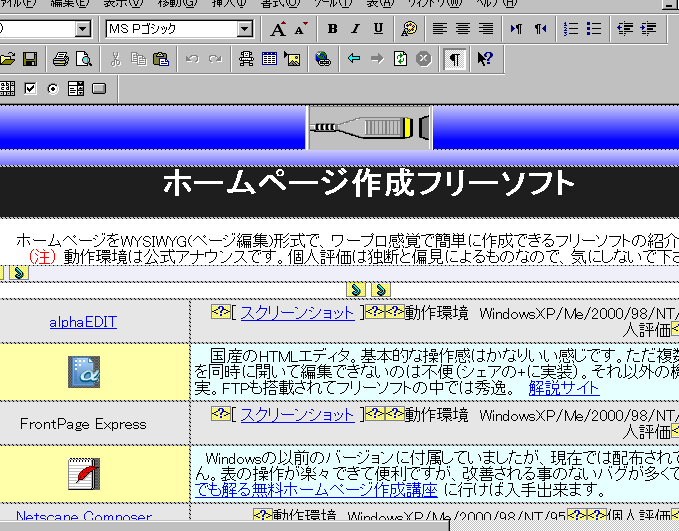This screenshot has height=531, width=679.
Task: Expand the paragraph style dropdown list
Action: [82, 29]
